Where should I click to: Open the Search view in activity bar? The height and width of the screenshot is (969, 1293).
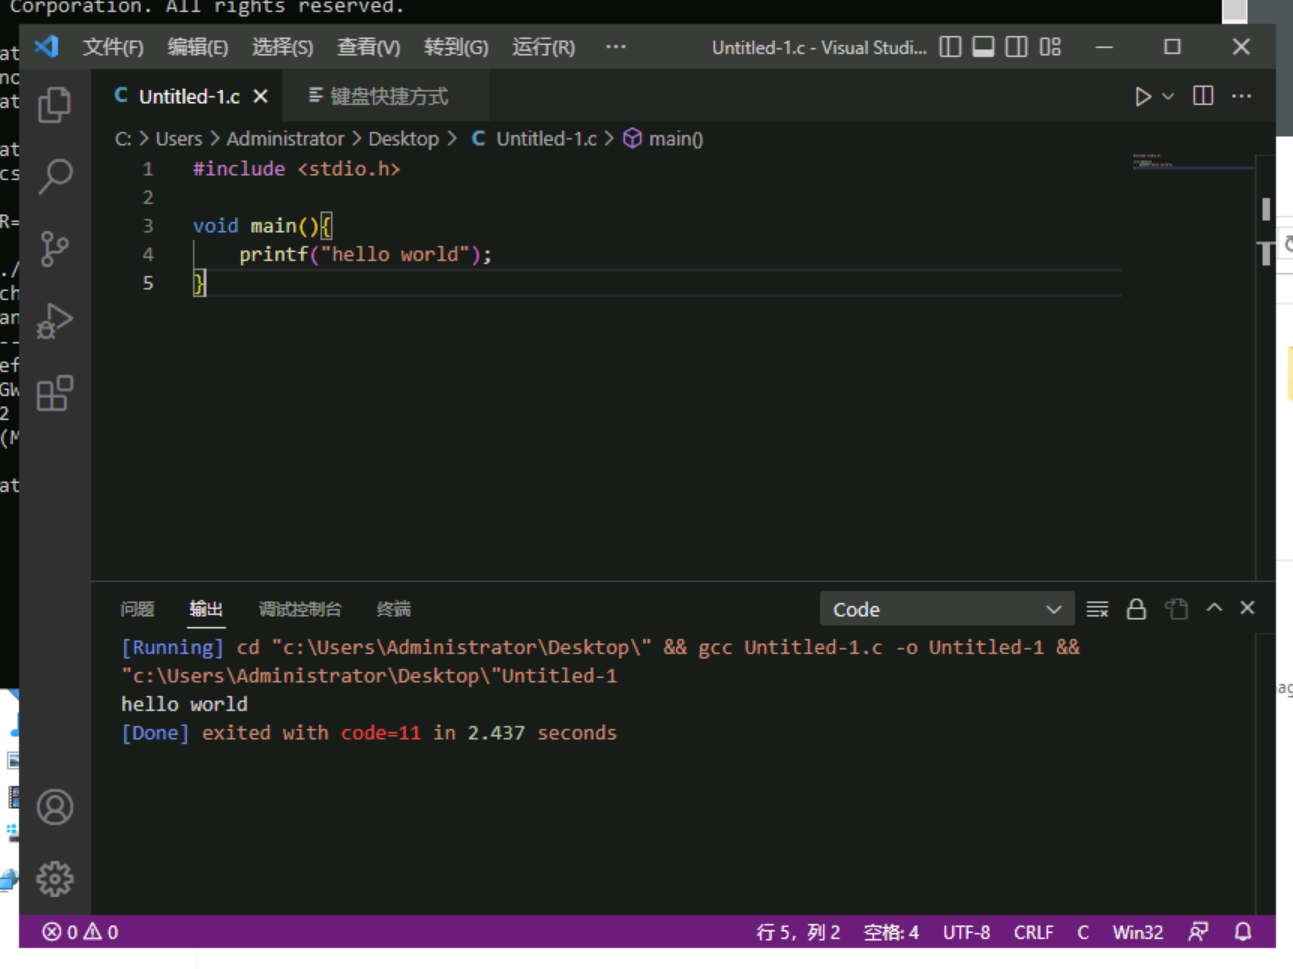55,177
